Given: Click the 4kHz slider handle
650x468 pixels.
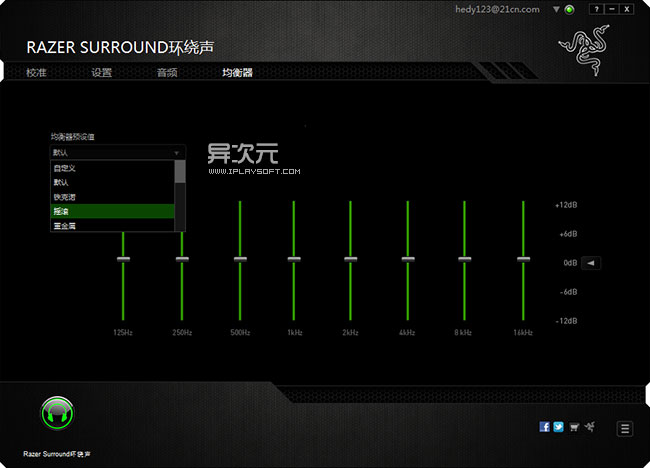Looking at the screenshot, I should pos(408,259).
